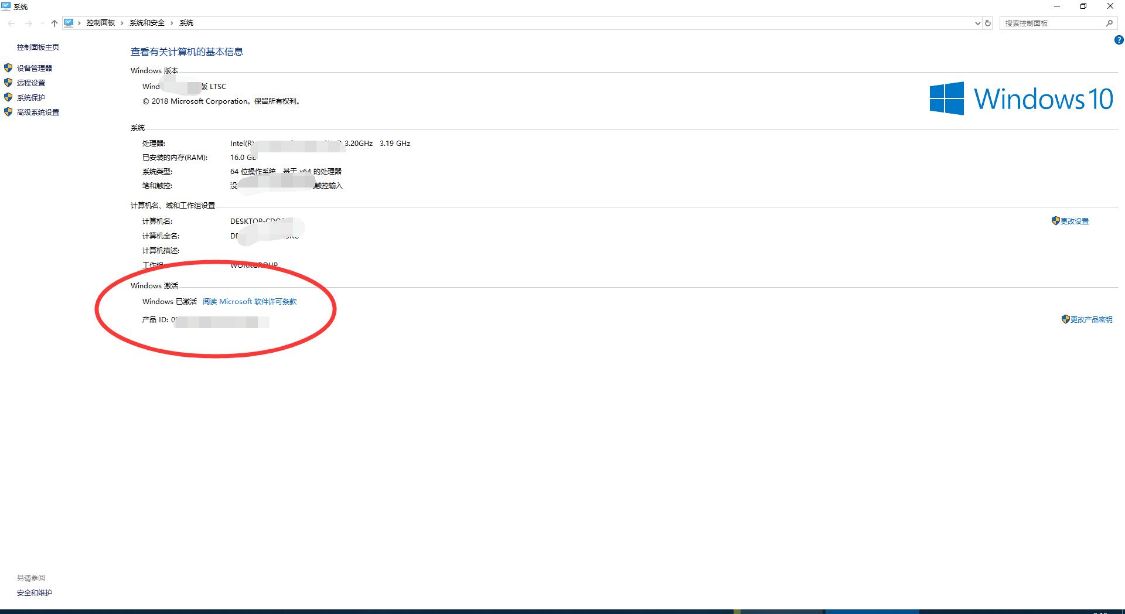Screen dimensions: 1125x614
Task: Refresh the address bar location
Action: [988, 23]
